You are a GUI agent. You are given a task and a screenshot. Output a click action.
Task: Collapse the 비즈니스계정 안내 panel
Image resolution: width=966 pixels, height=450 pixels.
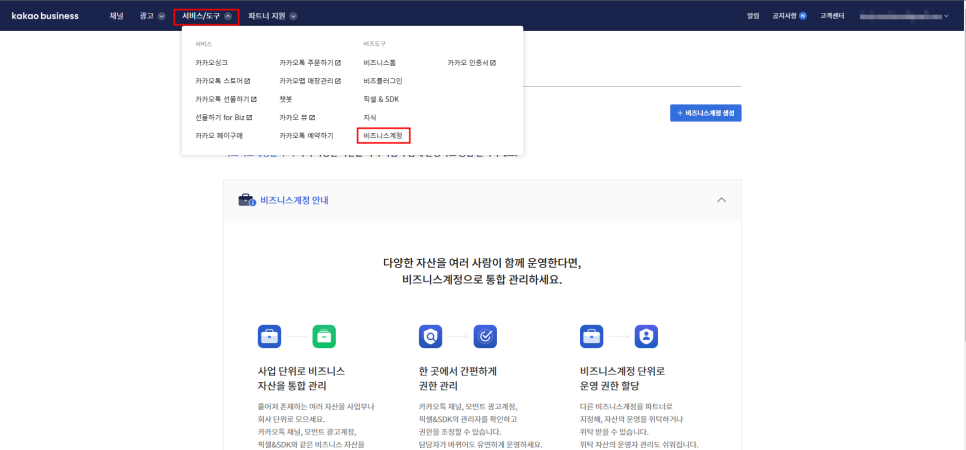coord(722,200)
